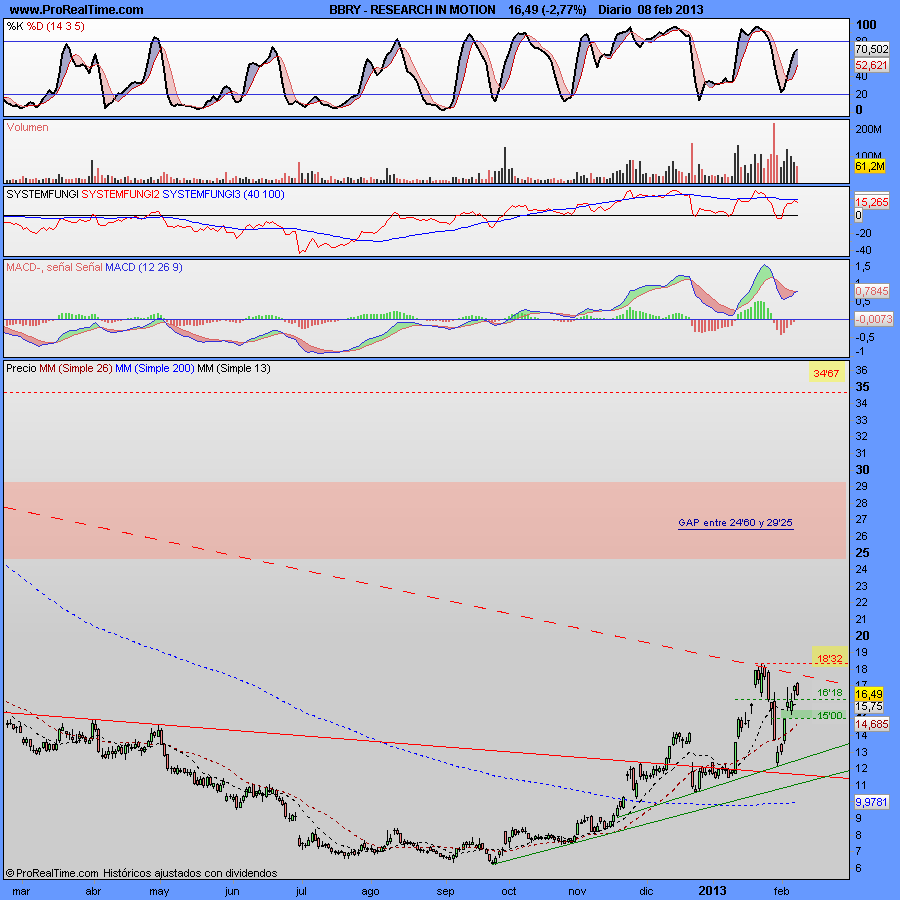The width and height of the screenshot is (900, 900).
Task: Click the 52,621 stochastic value tag
Action: (871, 65)
